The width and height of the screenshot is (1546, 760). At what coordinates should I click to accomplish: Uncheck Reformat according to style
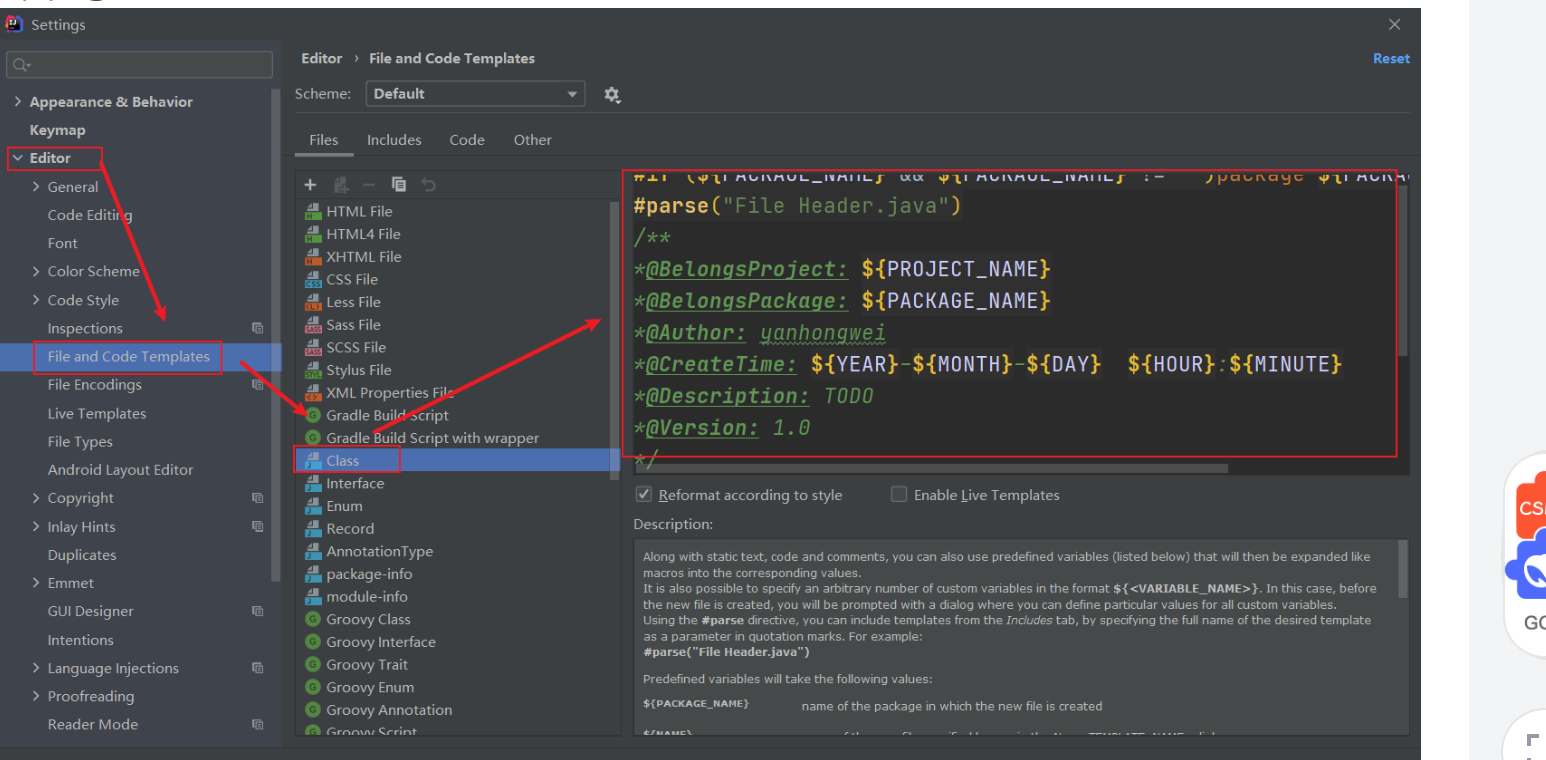(644, 495)
